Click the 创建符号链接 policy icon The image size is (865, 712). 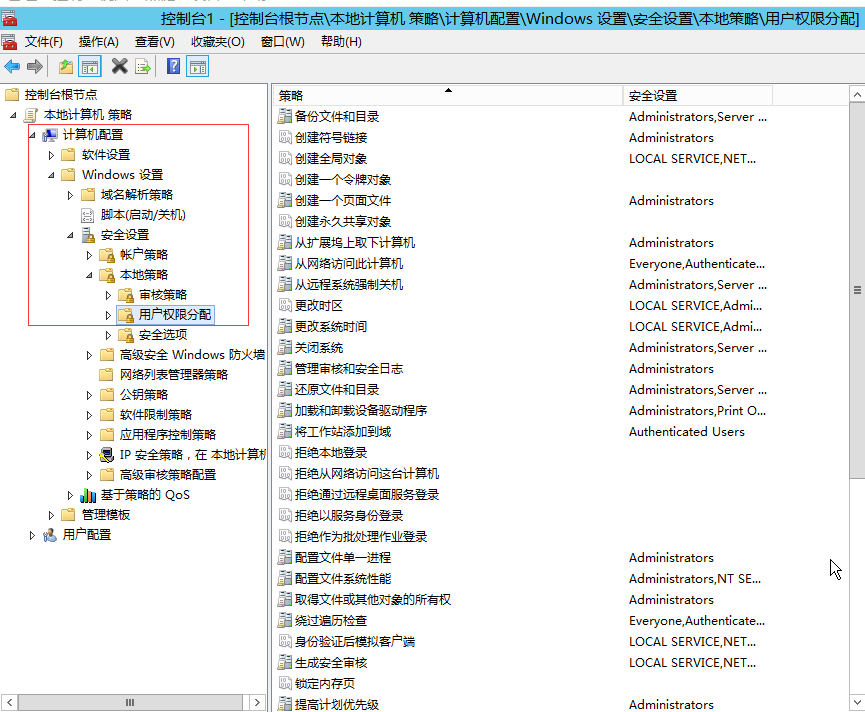[285, 137]
